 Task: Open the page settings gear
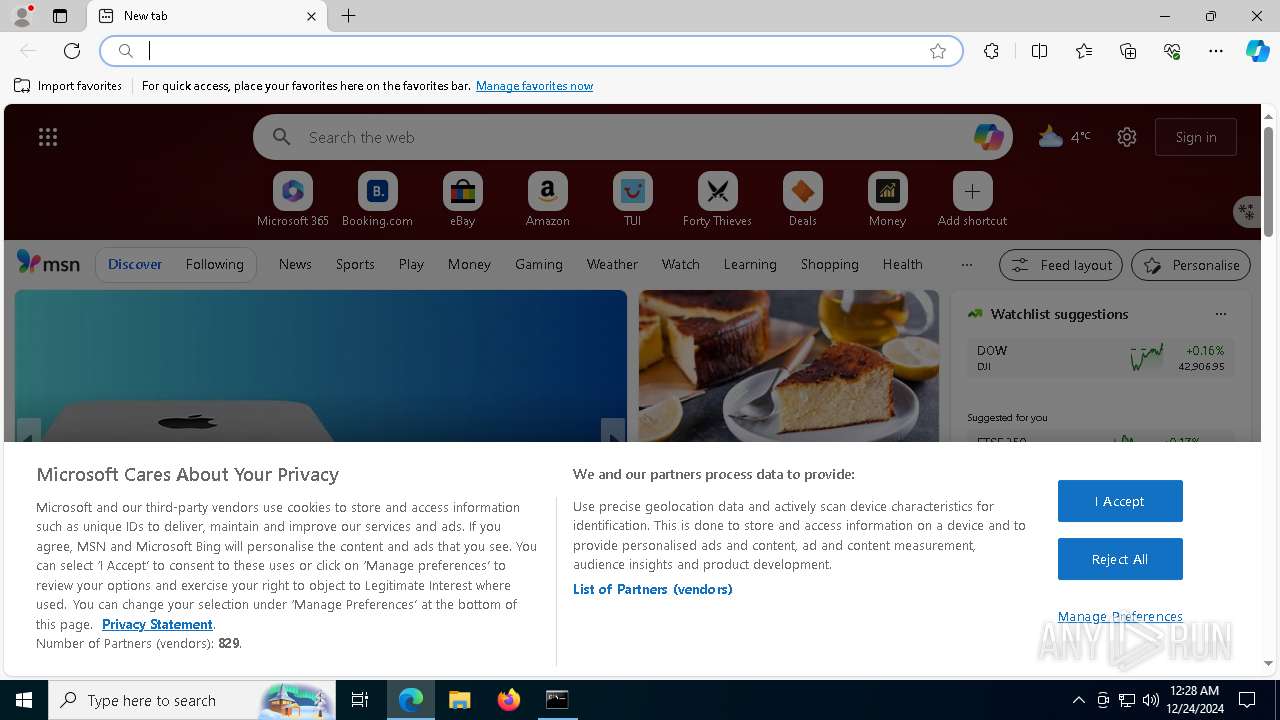1127,137
